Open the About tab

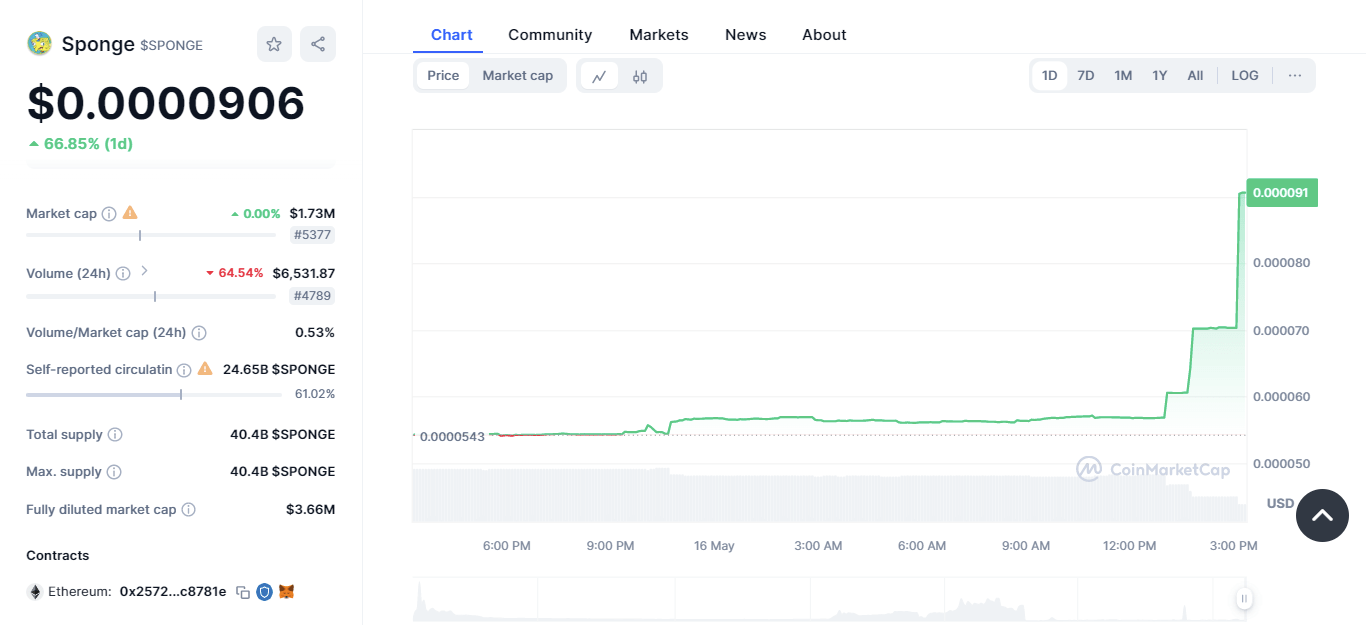pyautogui.click(x=824, y=35)
